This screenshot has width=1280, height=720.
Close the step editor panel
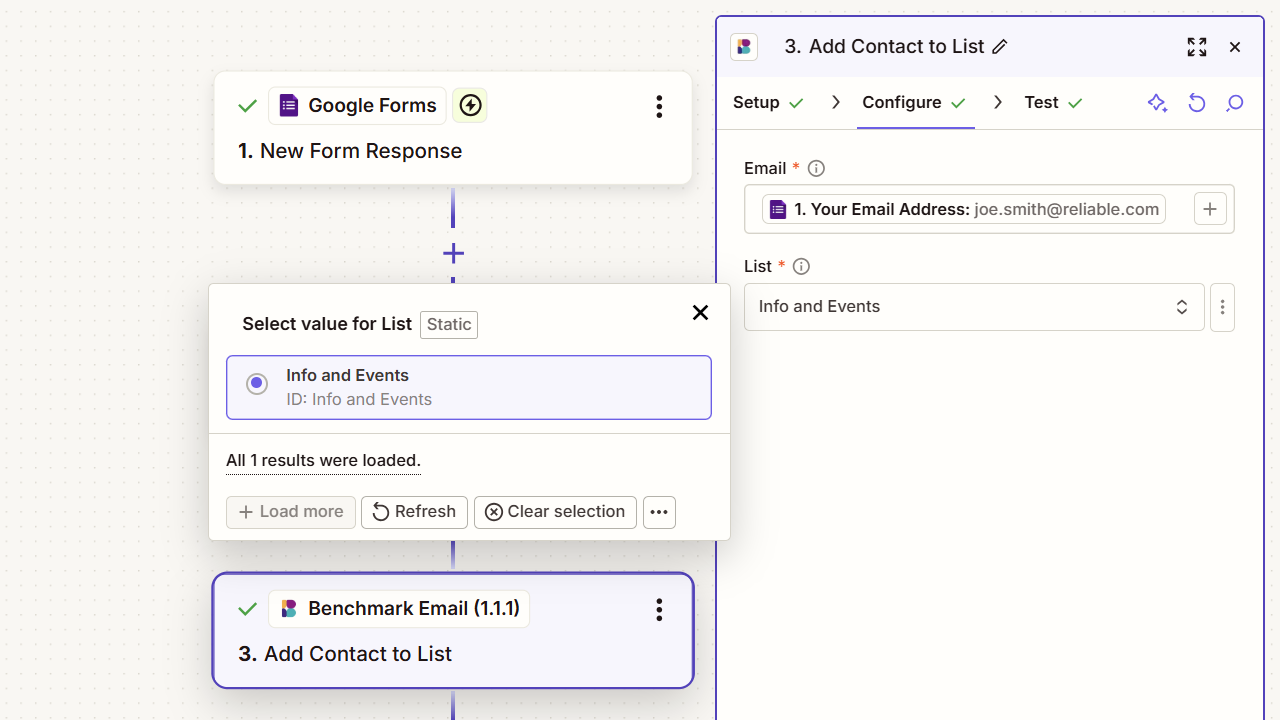pos(1235,47)
